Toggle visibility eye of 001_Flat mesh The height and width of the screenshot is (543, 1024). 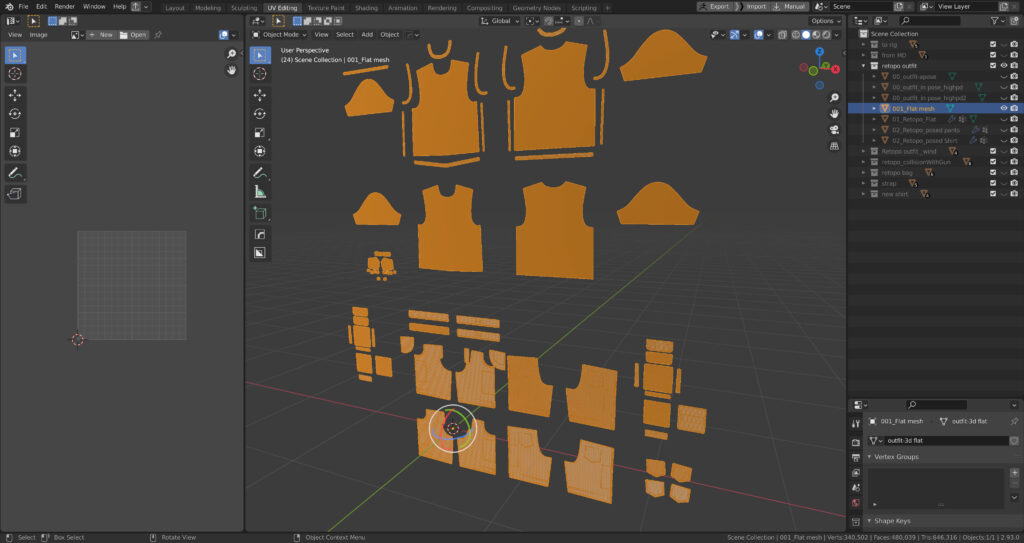coord(1003,108)
